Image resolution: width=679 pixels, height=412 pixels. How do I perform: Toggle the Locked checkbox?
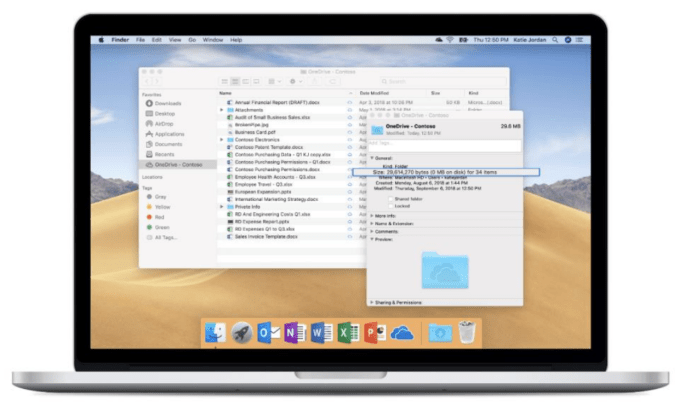tap(390, 206)
